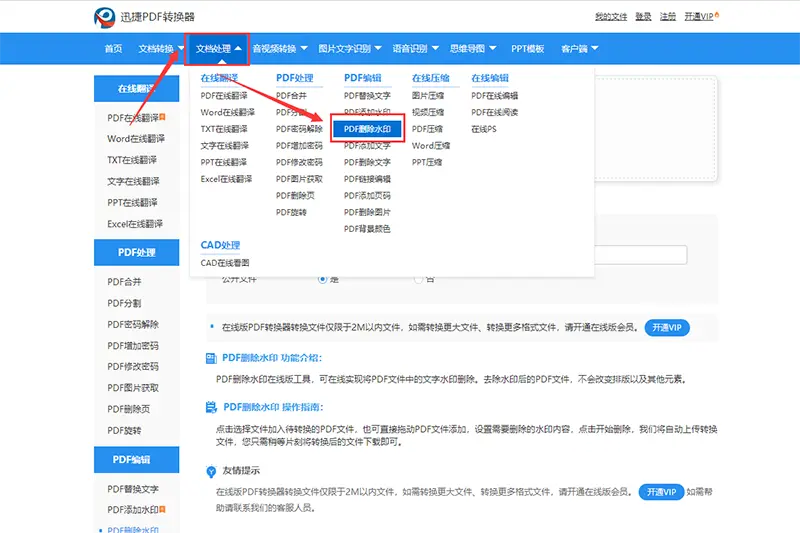800x533 pixels.
Task: Choose PDF在线编辑 in the dropdown menu
Action: 494,95
